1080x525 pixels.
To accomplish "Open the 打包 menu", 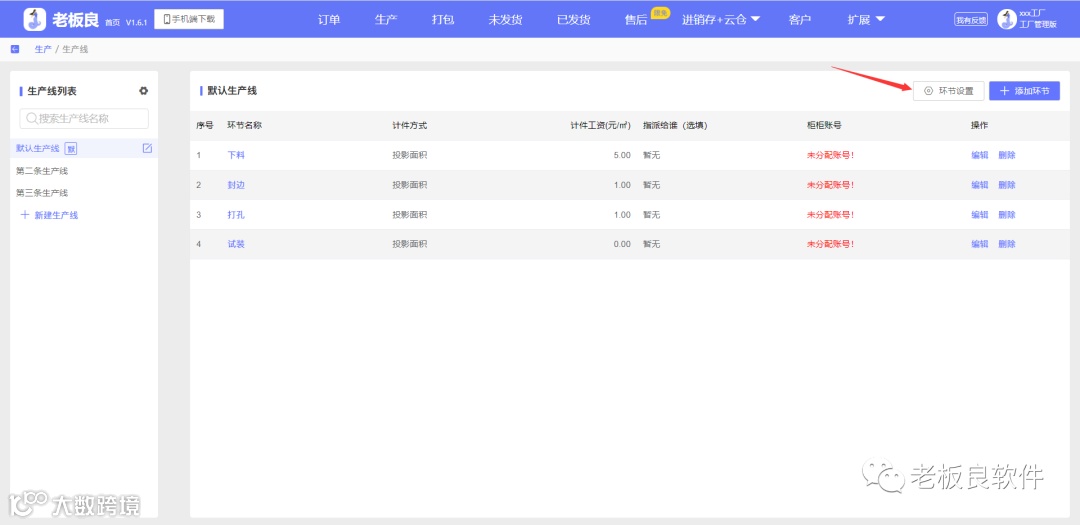I will pos(443,19).
